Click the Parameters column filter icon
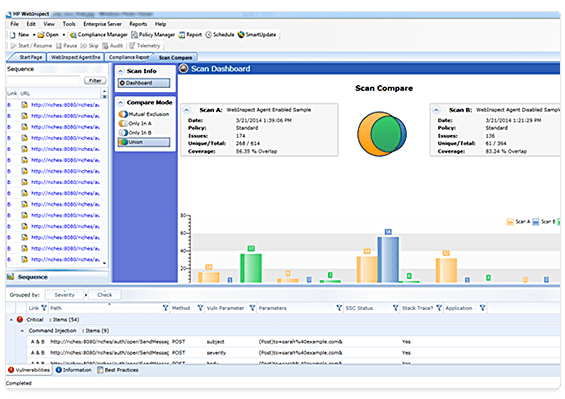This screenshot has height=399, width=565. click(x=339, y=308)
